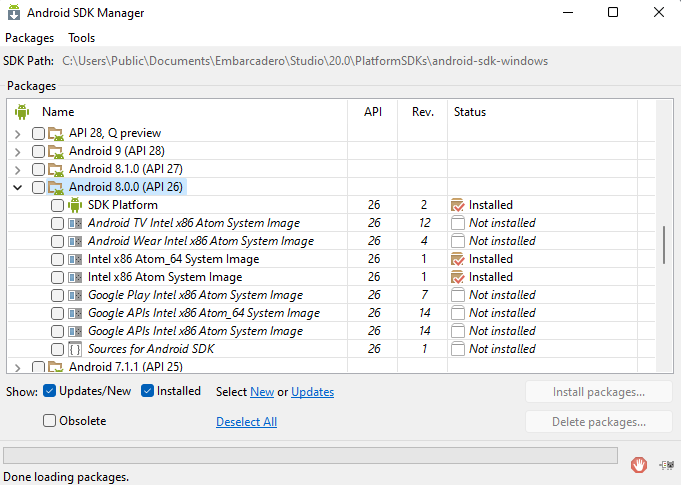The height and width of the screenshot is (485, 681).
Task: Click the red stop hand icon
Action: point(639,465)
